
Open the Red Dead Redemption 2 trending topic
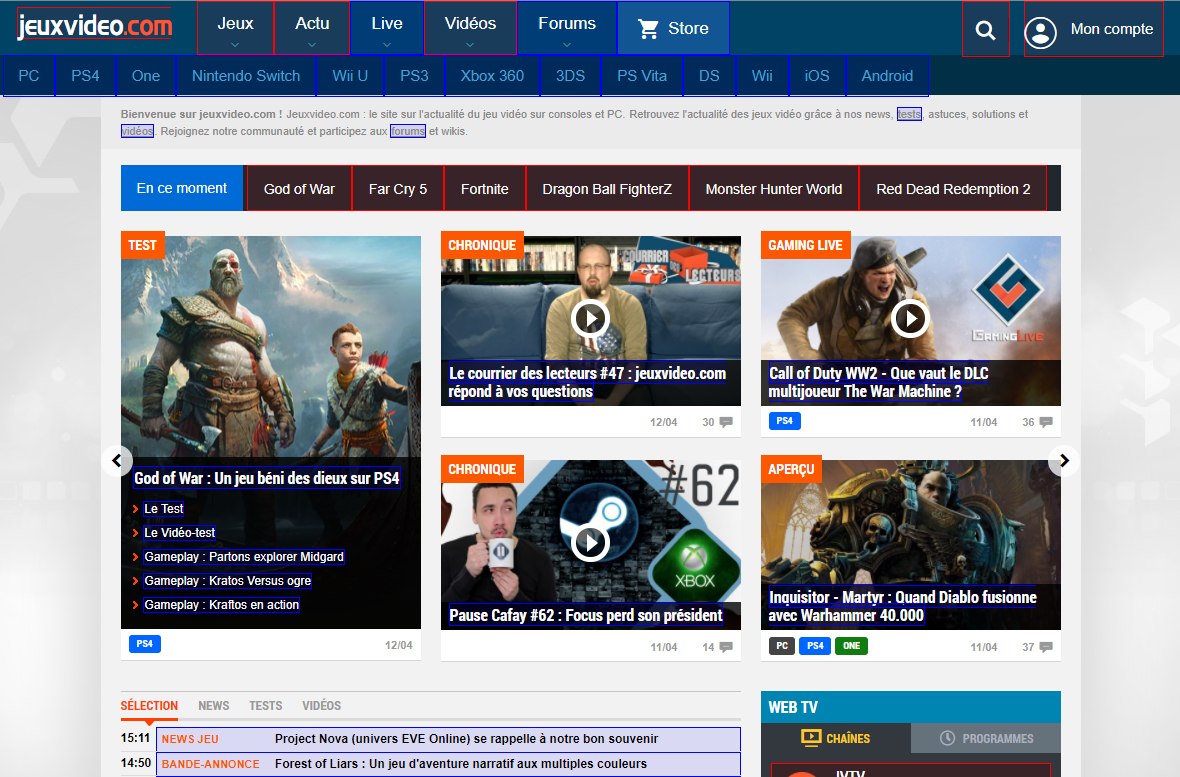pos(953,188)
